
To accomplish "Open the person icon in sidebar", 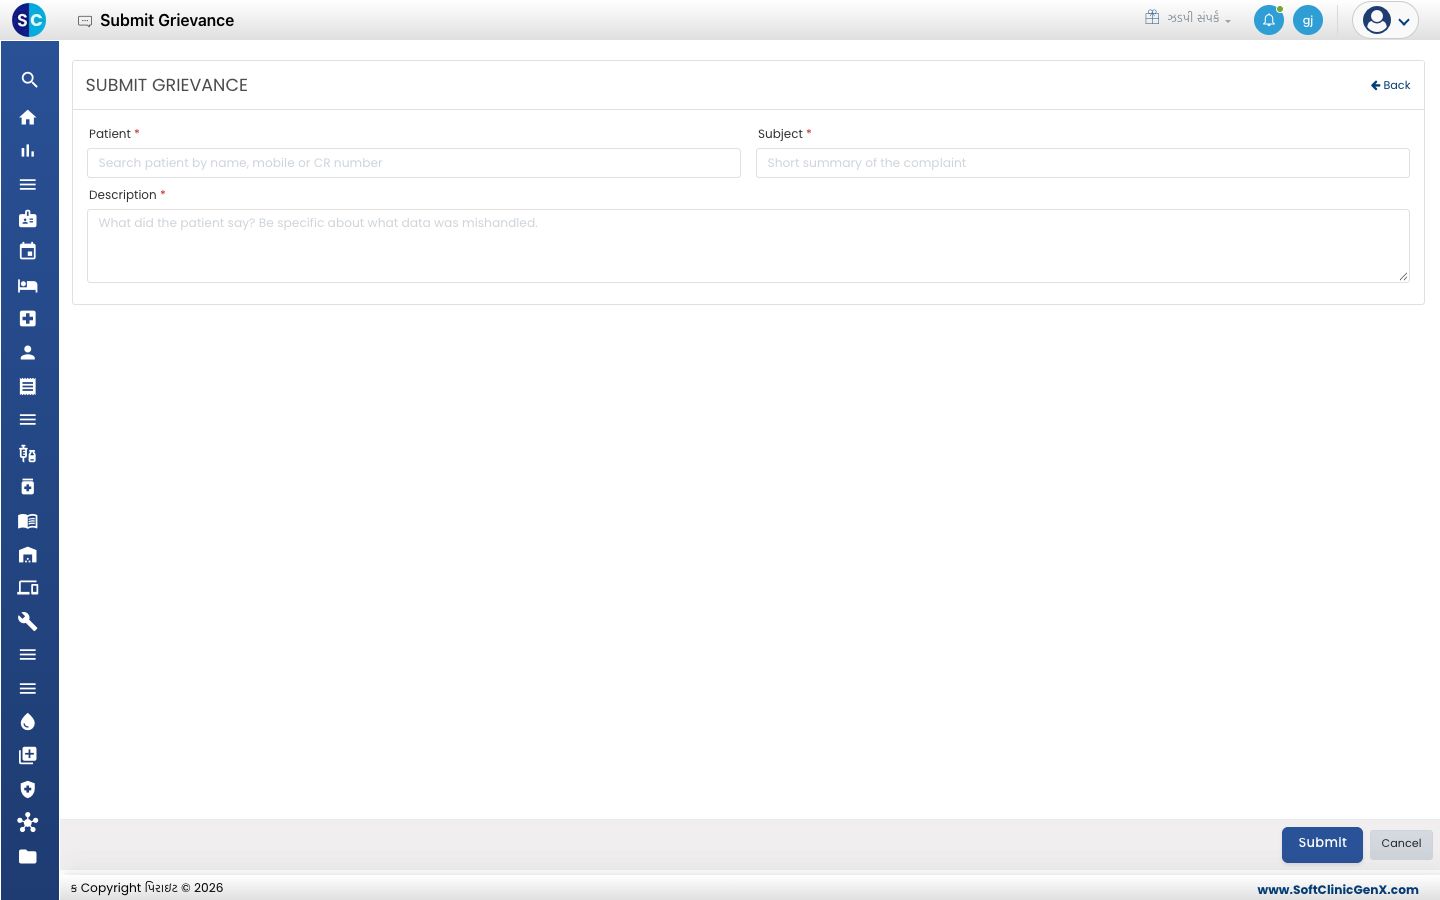I will click(x=28, y=352).
